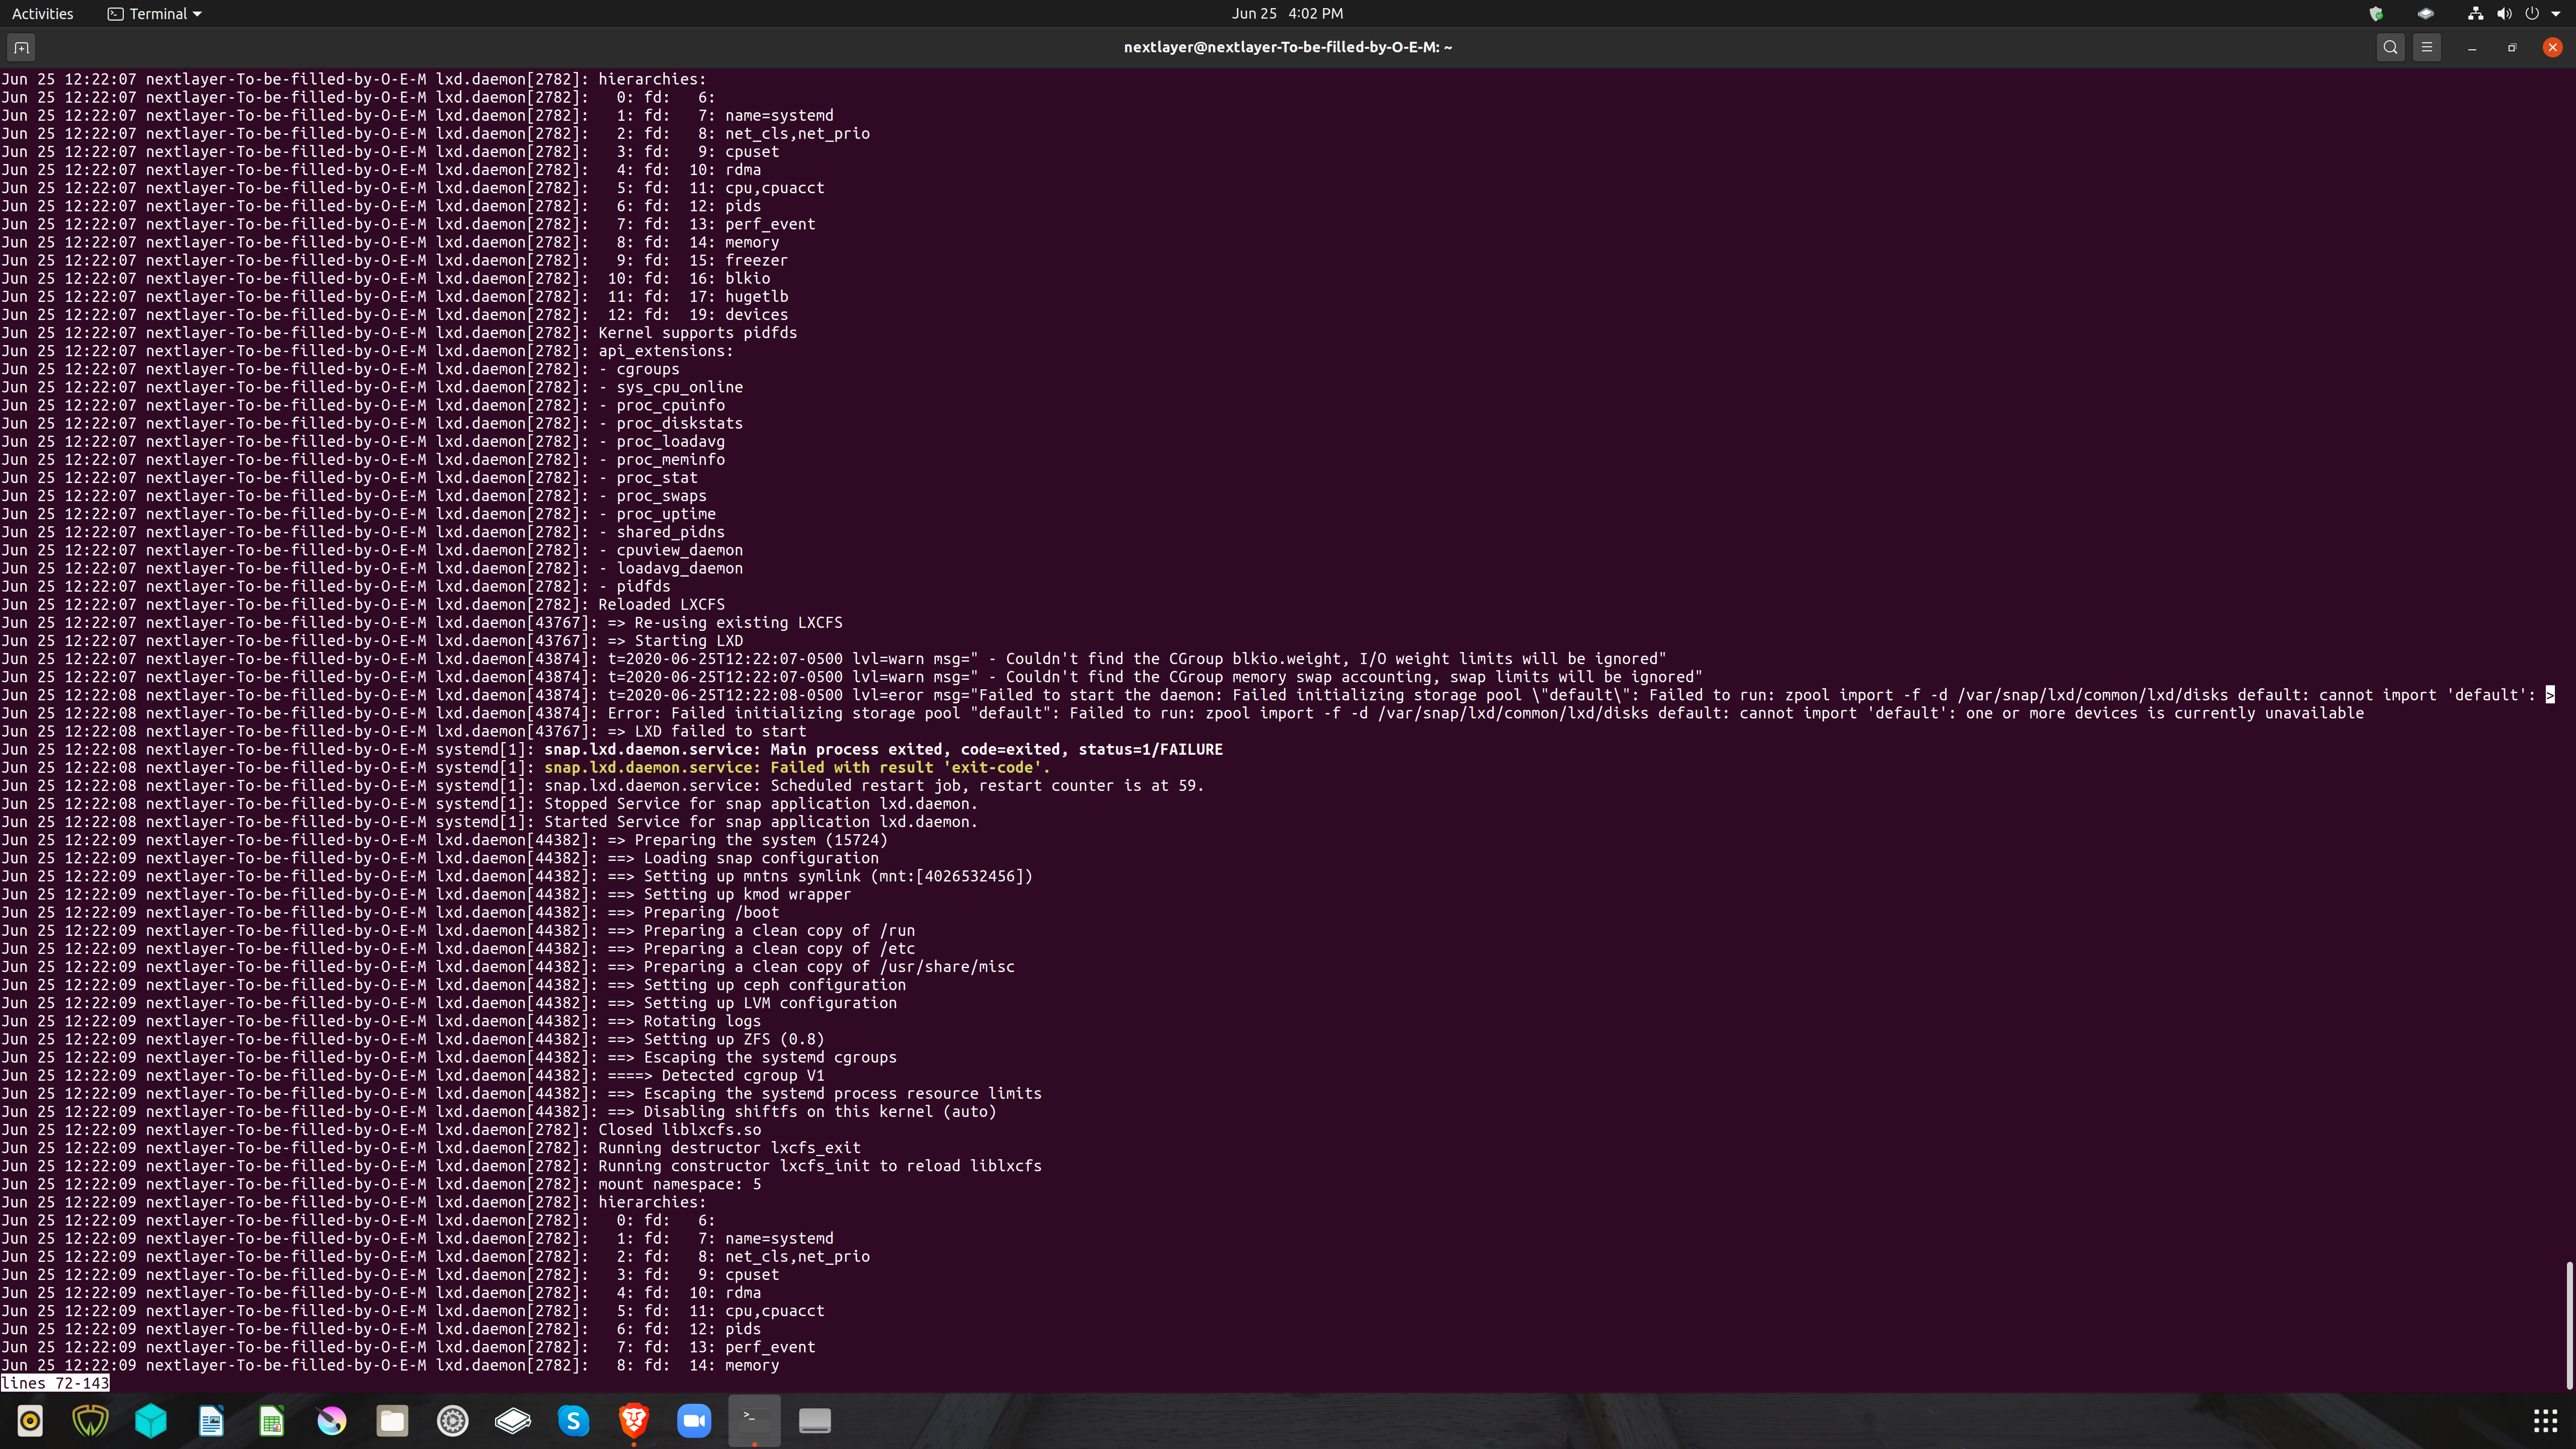
Task: Click the power icon in the top bar
Action: pos(2531,13)
